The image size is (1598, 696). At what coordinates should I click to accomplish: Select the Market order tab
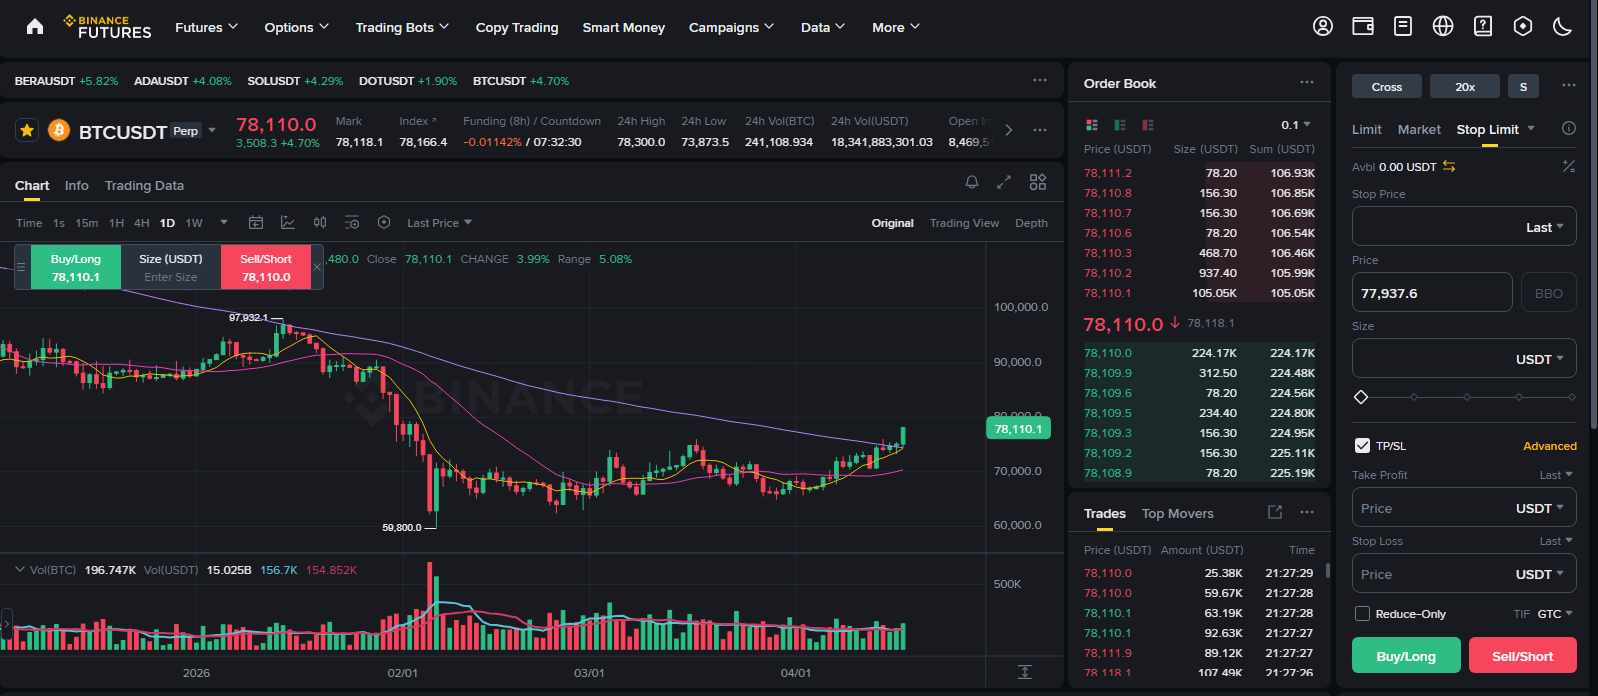pos(1419,129)
